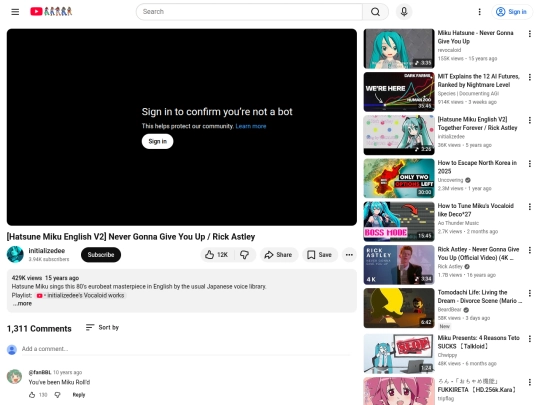
Task: Click Sign in button on video player
Action: point(157,141)
